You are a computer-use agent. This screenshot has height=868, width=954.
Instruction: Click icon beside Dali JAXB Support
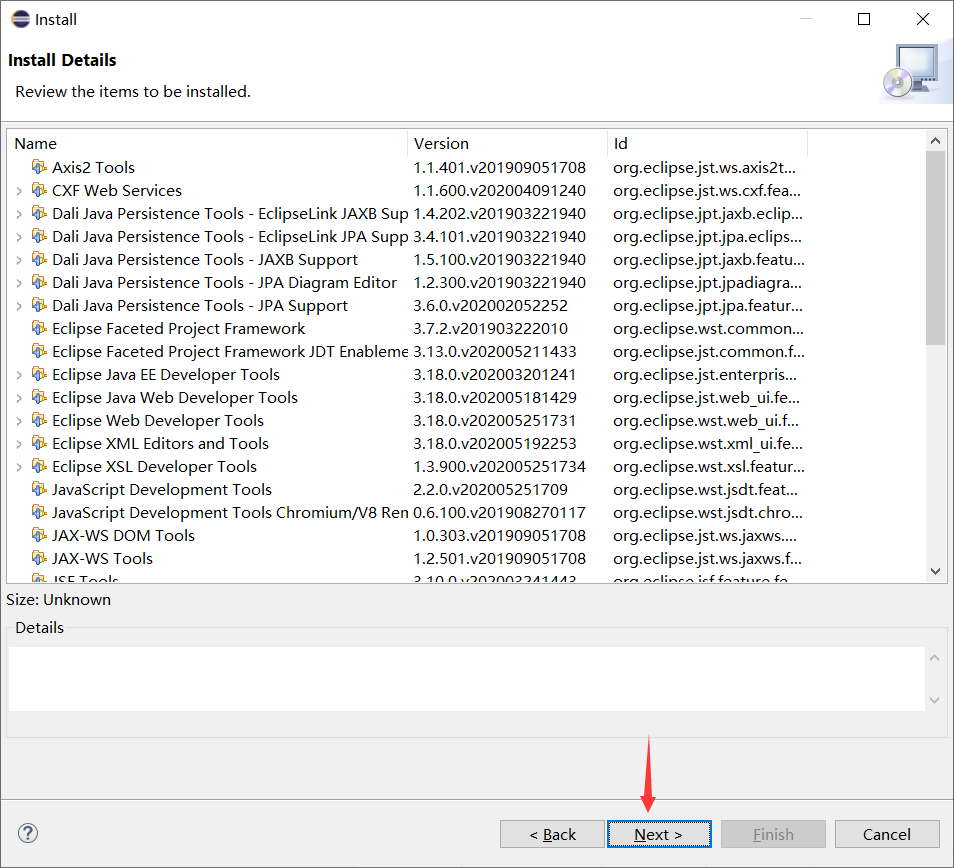(39, 259)
